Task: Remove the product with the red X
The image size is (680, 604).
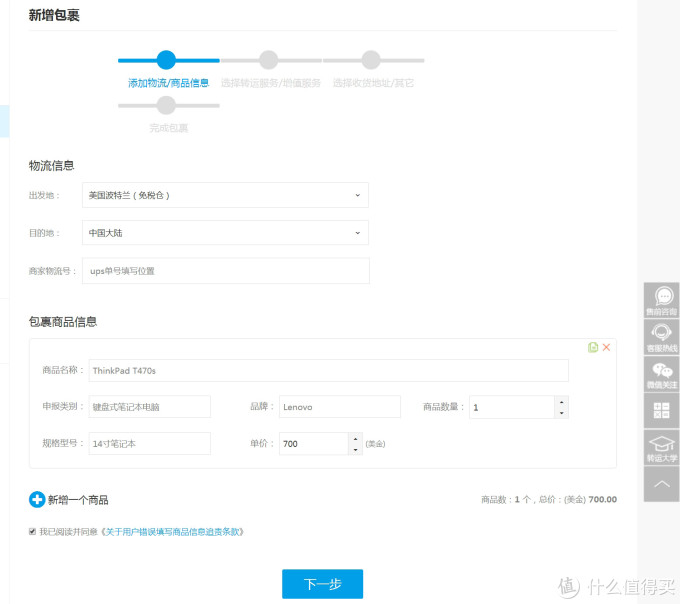Action: coord(606,347)
